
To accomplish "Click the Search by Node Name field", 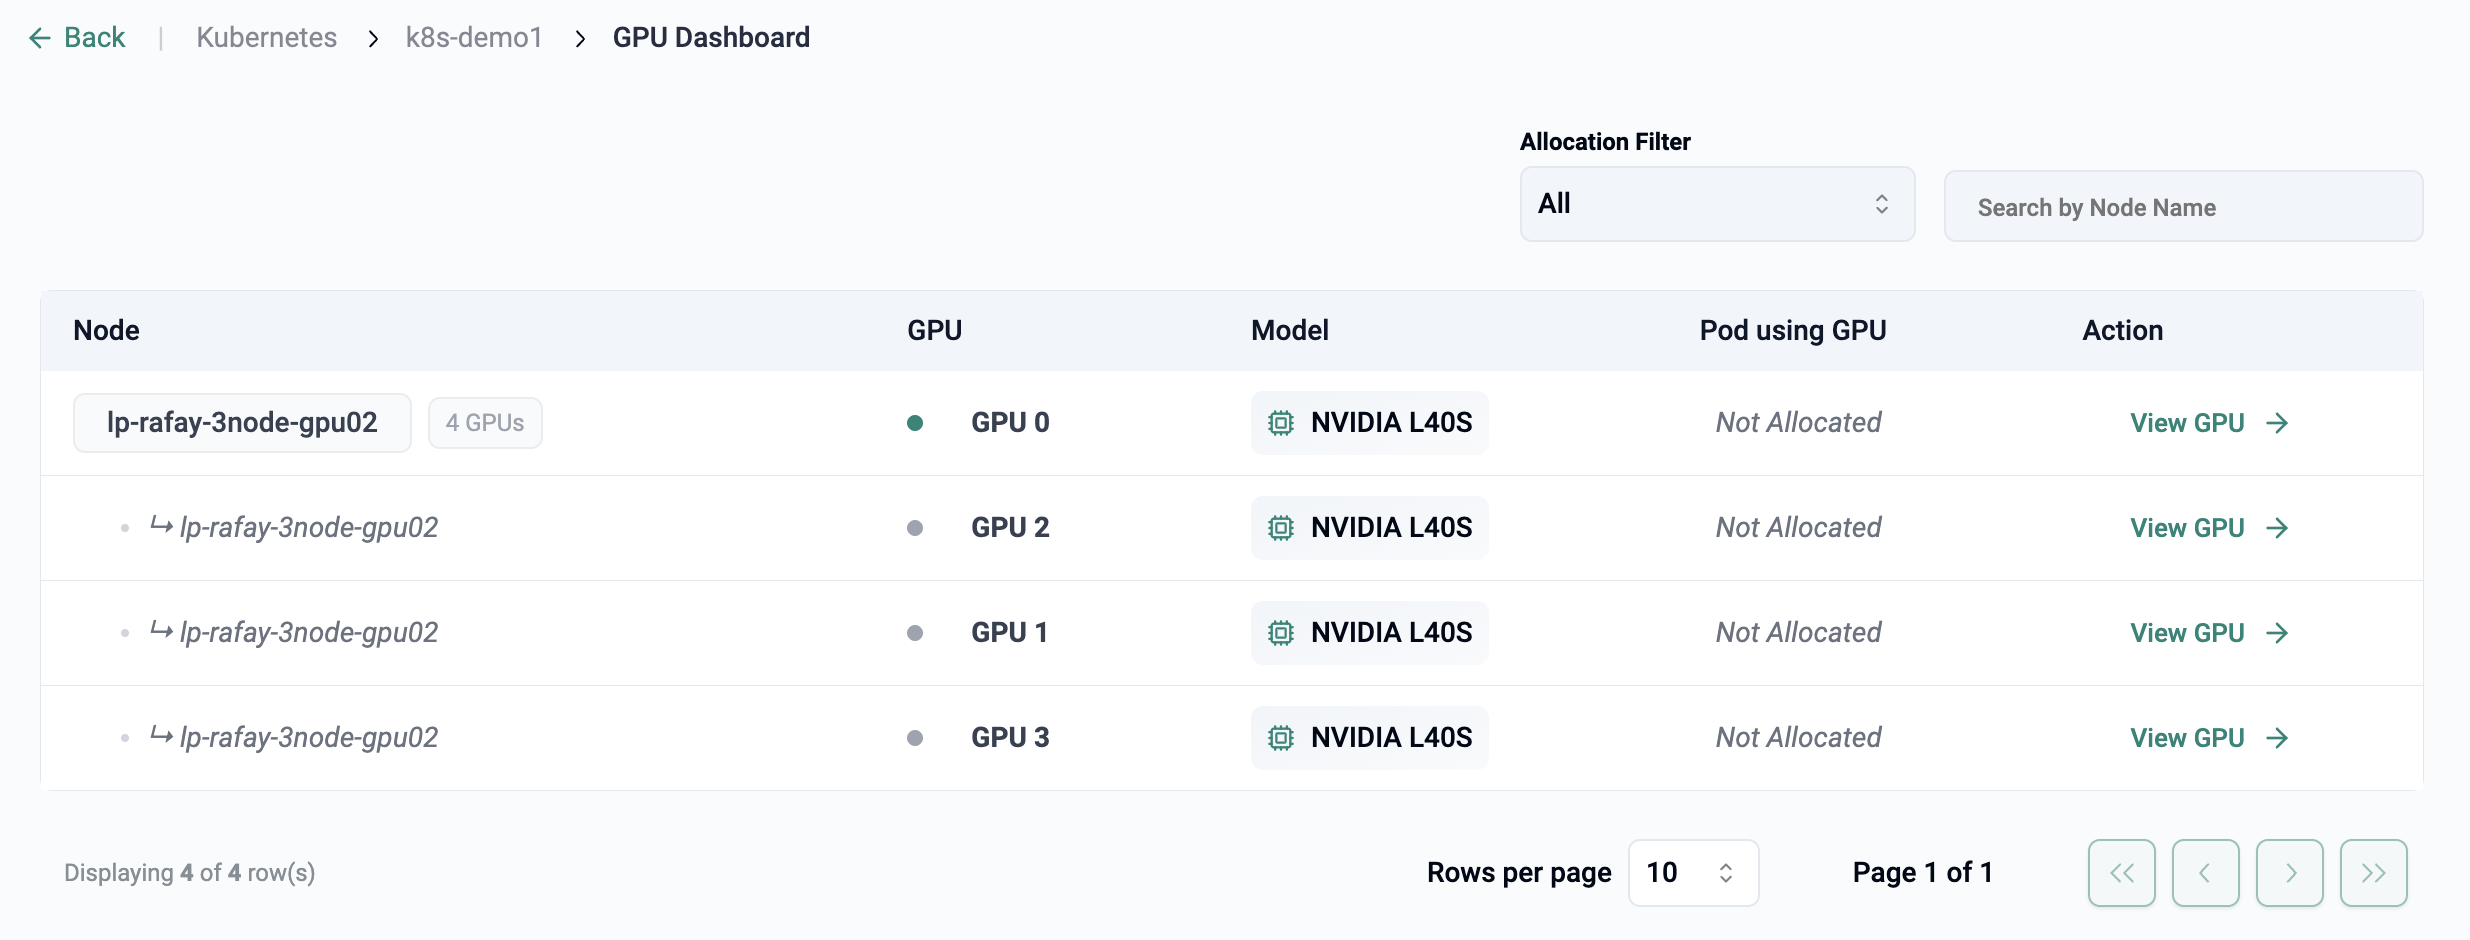I will point(2182,207).
